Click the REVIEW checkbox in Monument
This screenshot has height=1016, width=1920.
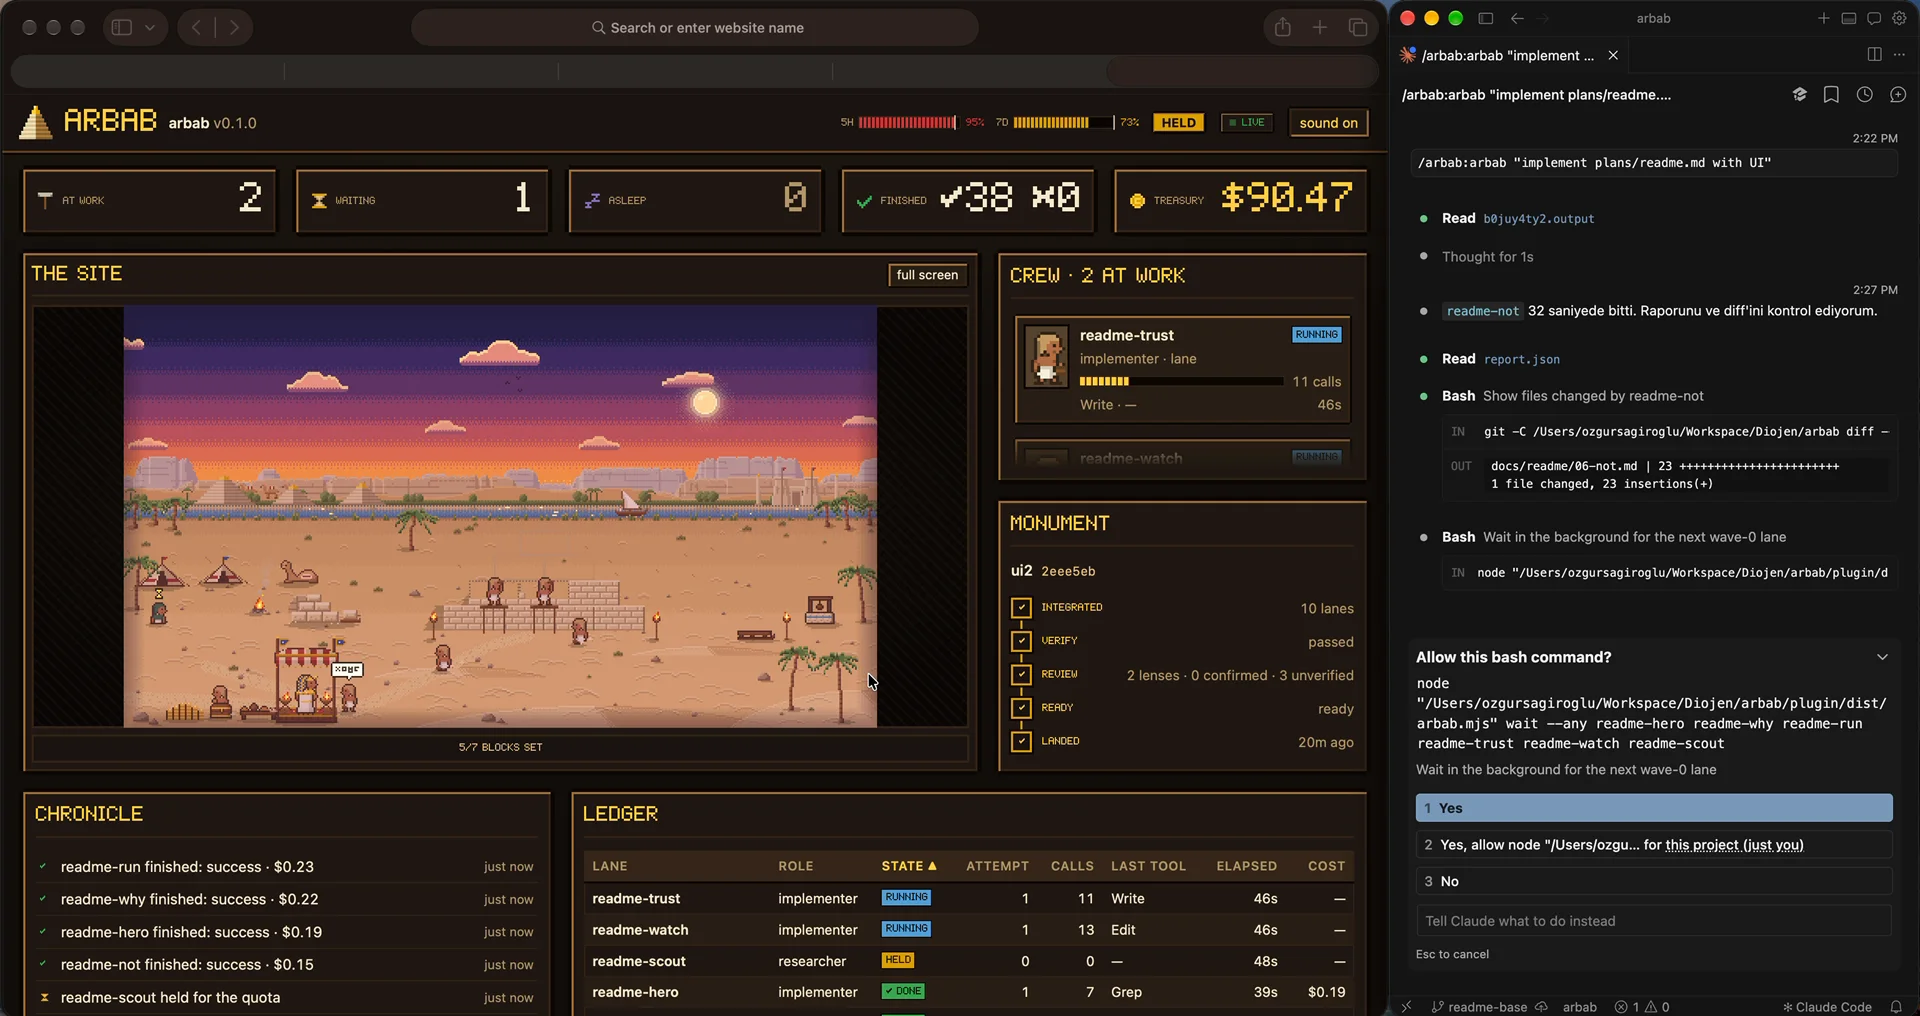pos(1021,675)
